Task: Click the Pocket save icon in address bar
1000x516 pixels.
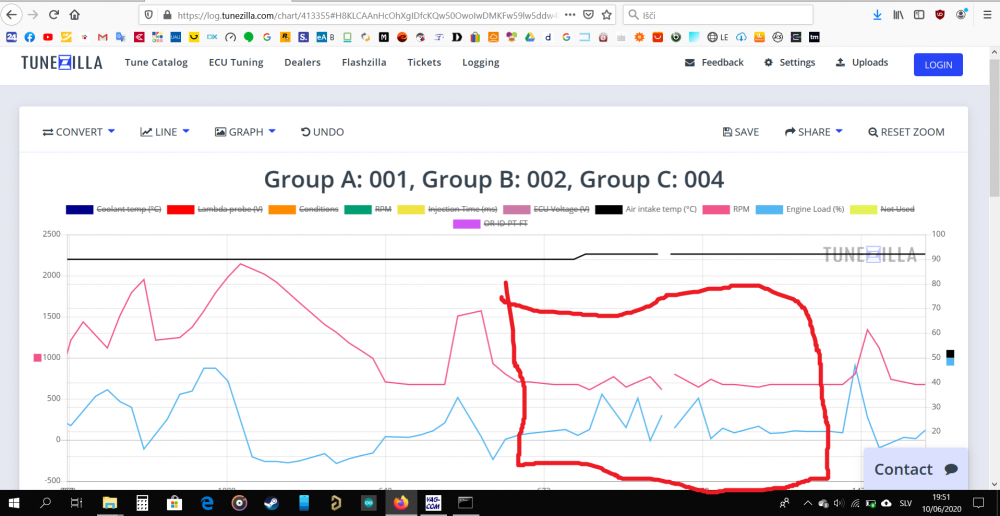Action: coord(589,14)
